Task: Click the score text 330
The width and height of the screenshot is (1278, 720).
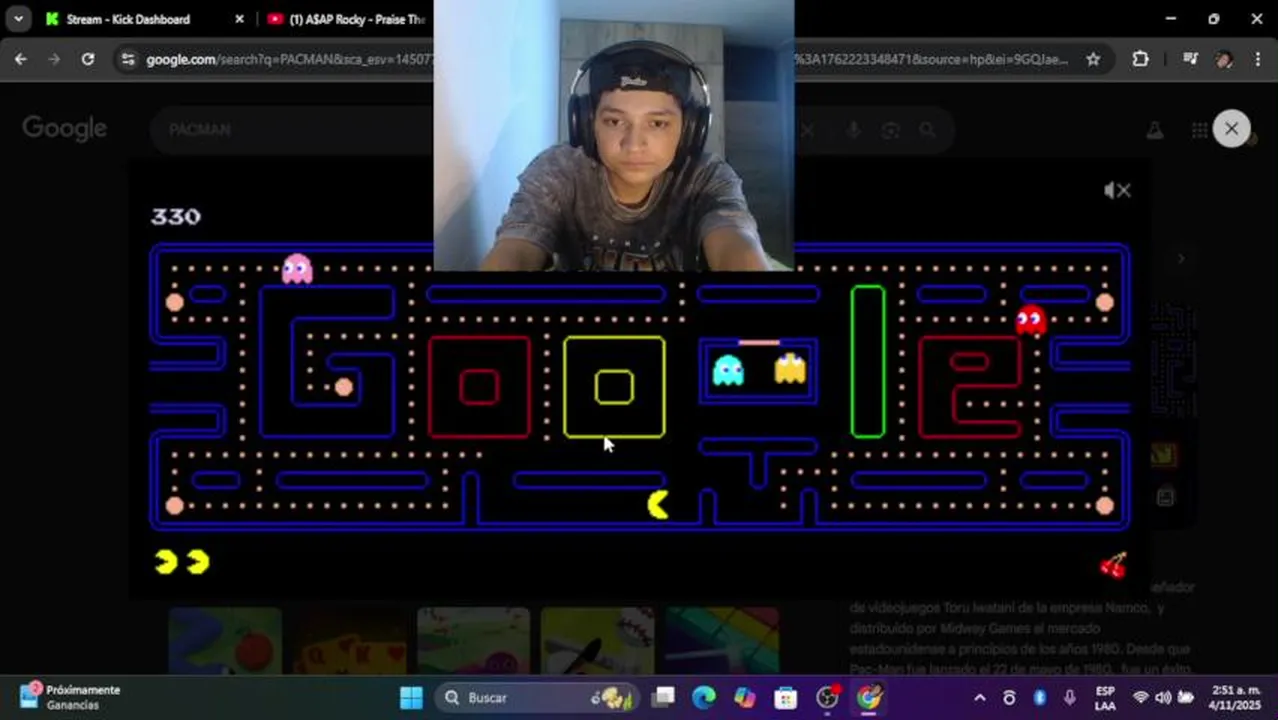Action: 176,216
